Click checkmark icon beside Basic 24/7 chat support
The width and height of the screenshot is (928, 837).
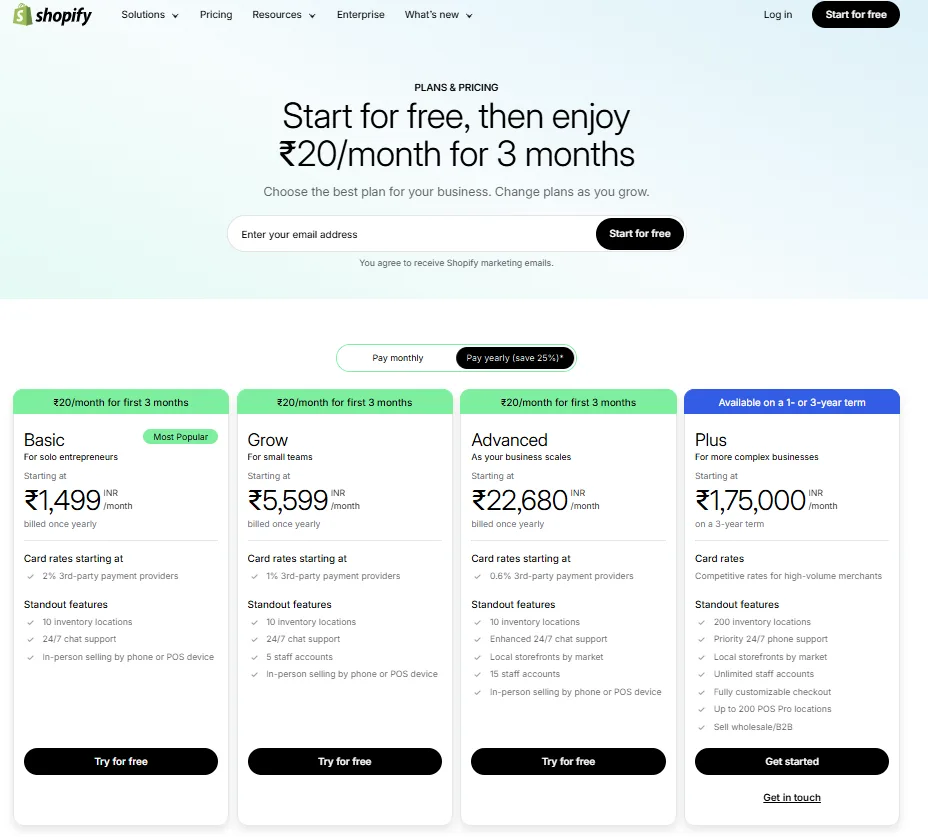click(x=32, y=640)
